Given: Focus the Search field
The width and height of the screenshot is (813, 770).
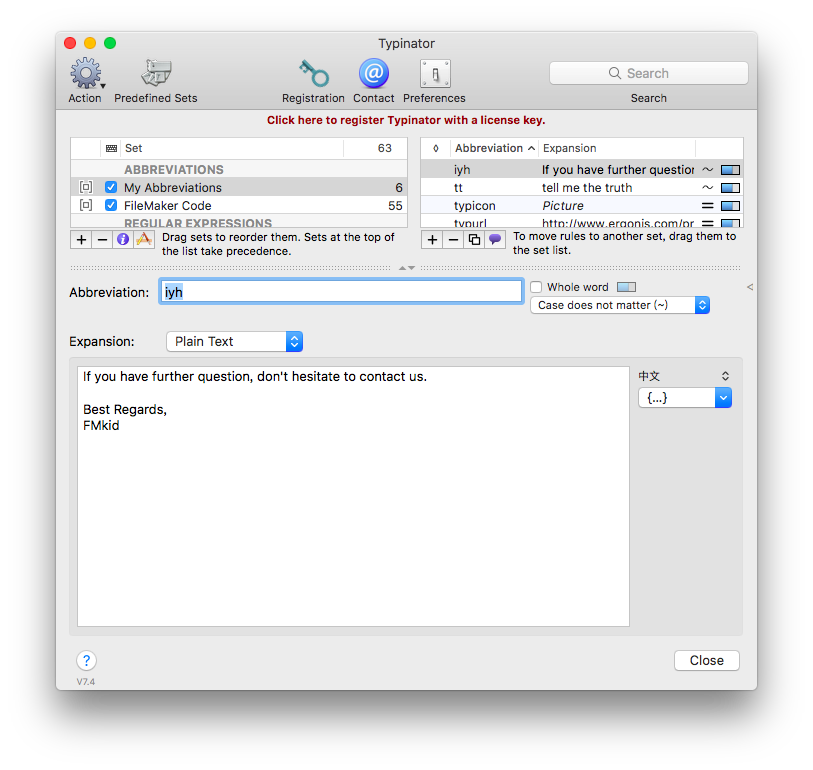Looking at the screenshot, I should pos(649,73).
